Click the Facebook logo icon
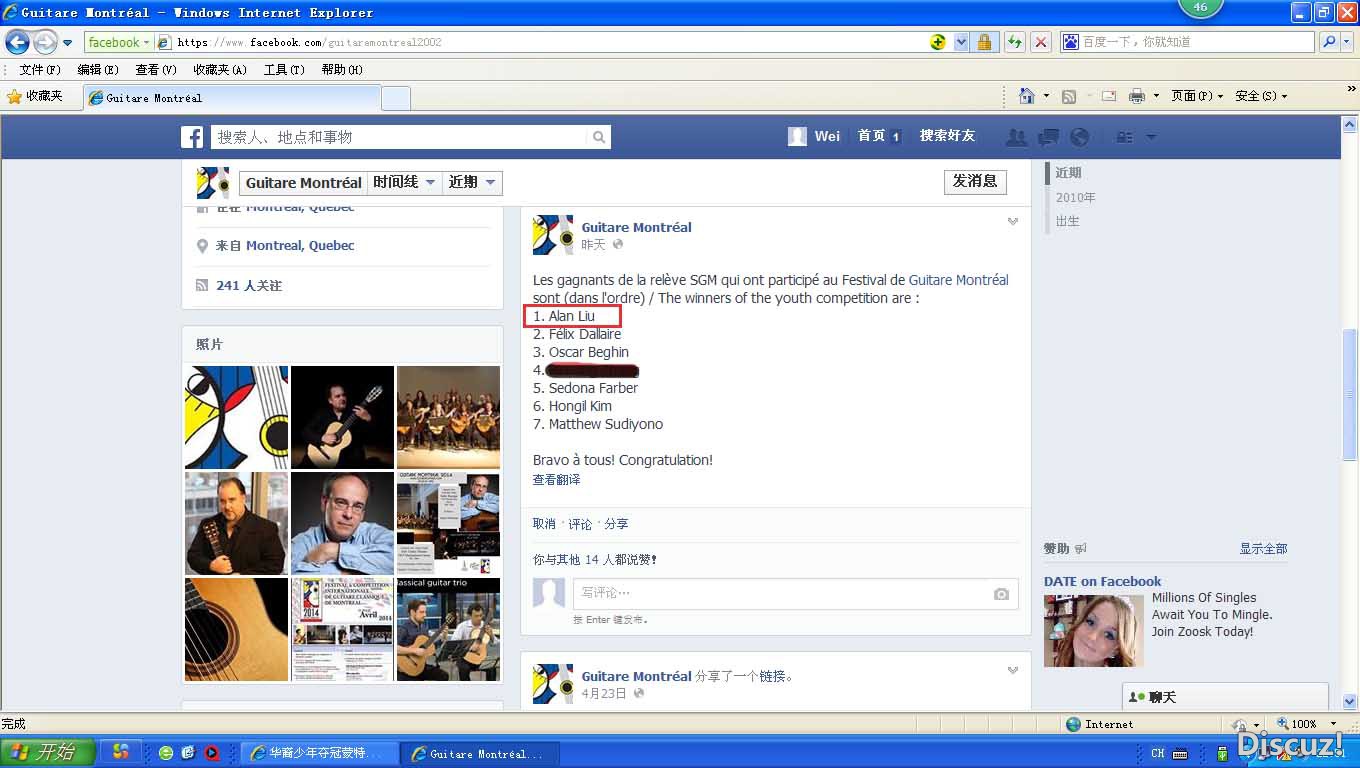The image size is (1360, 768). [x=192, y=137]
